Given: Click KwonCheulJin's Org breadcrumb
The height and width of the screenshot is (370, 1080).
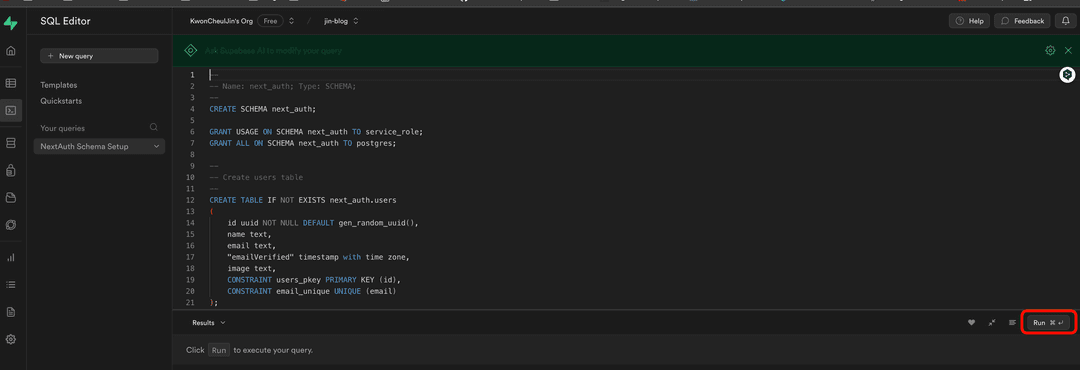Looking at the screenshot, I should tap(222, 21).
